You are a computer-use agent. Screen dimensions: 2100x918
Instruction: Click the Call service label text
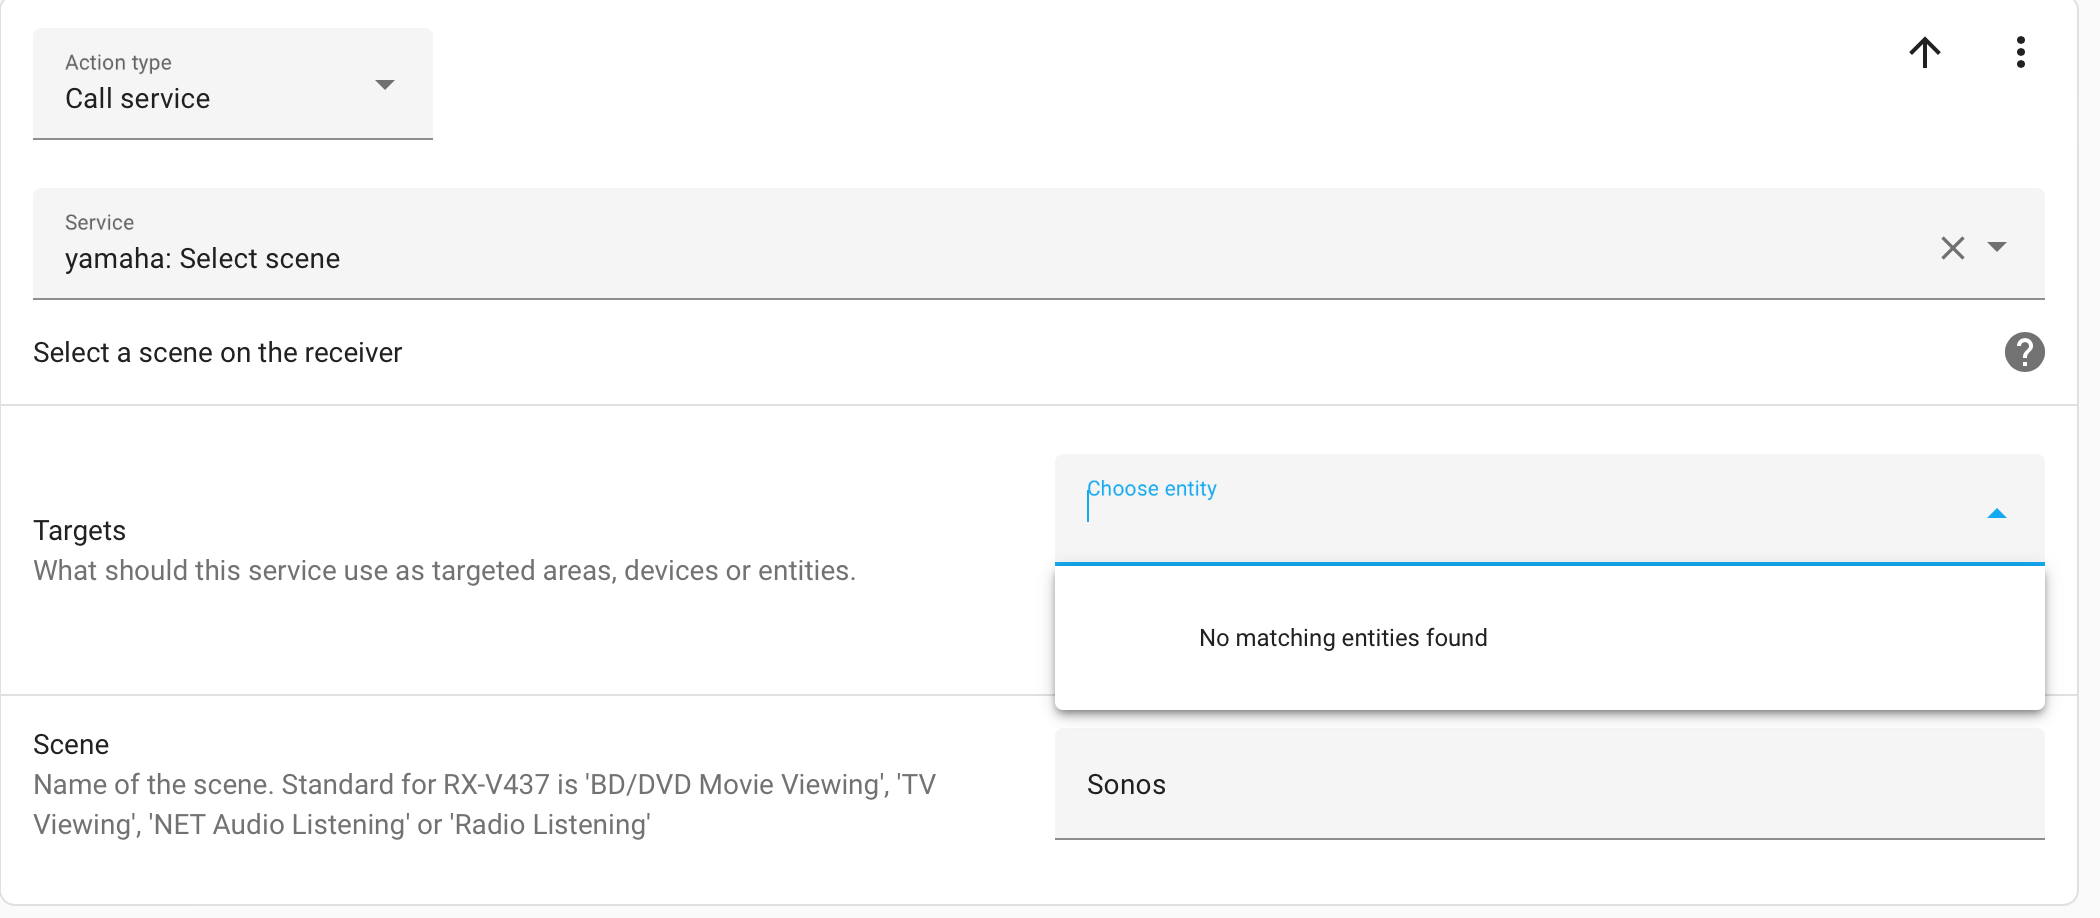click(138, 98)
